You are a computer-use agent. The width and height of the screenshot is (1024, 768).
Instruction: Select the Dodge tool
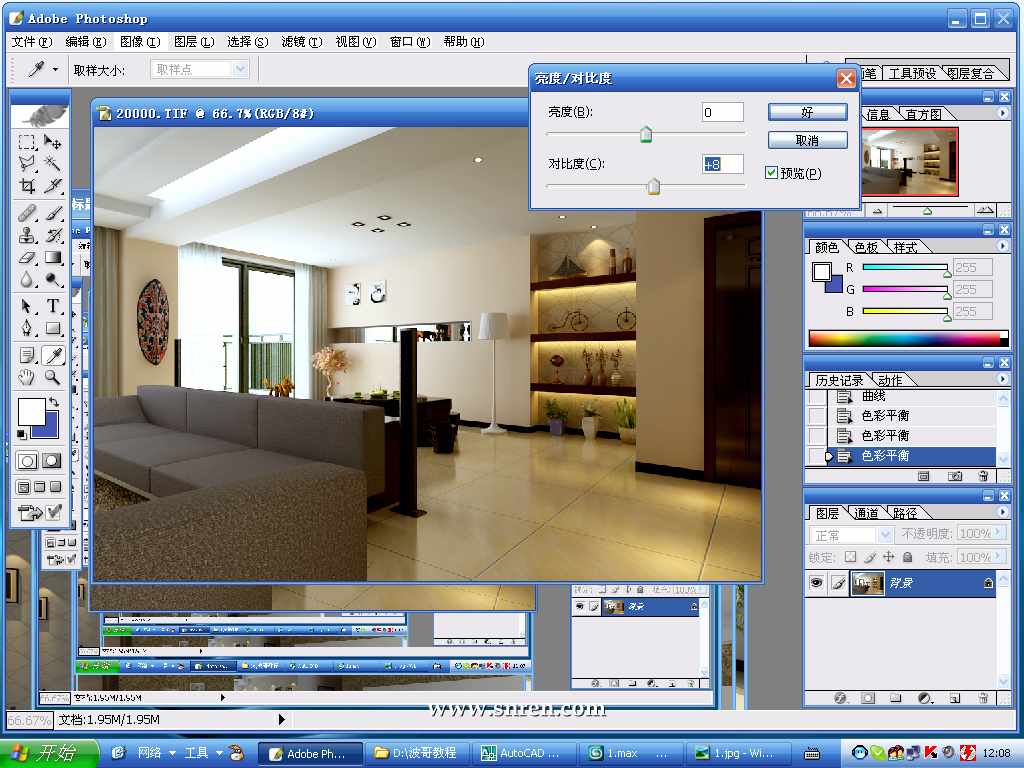pyautogui.click(x=52, y=280)
